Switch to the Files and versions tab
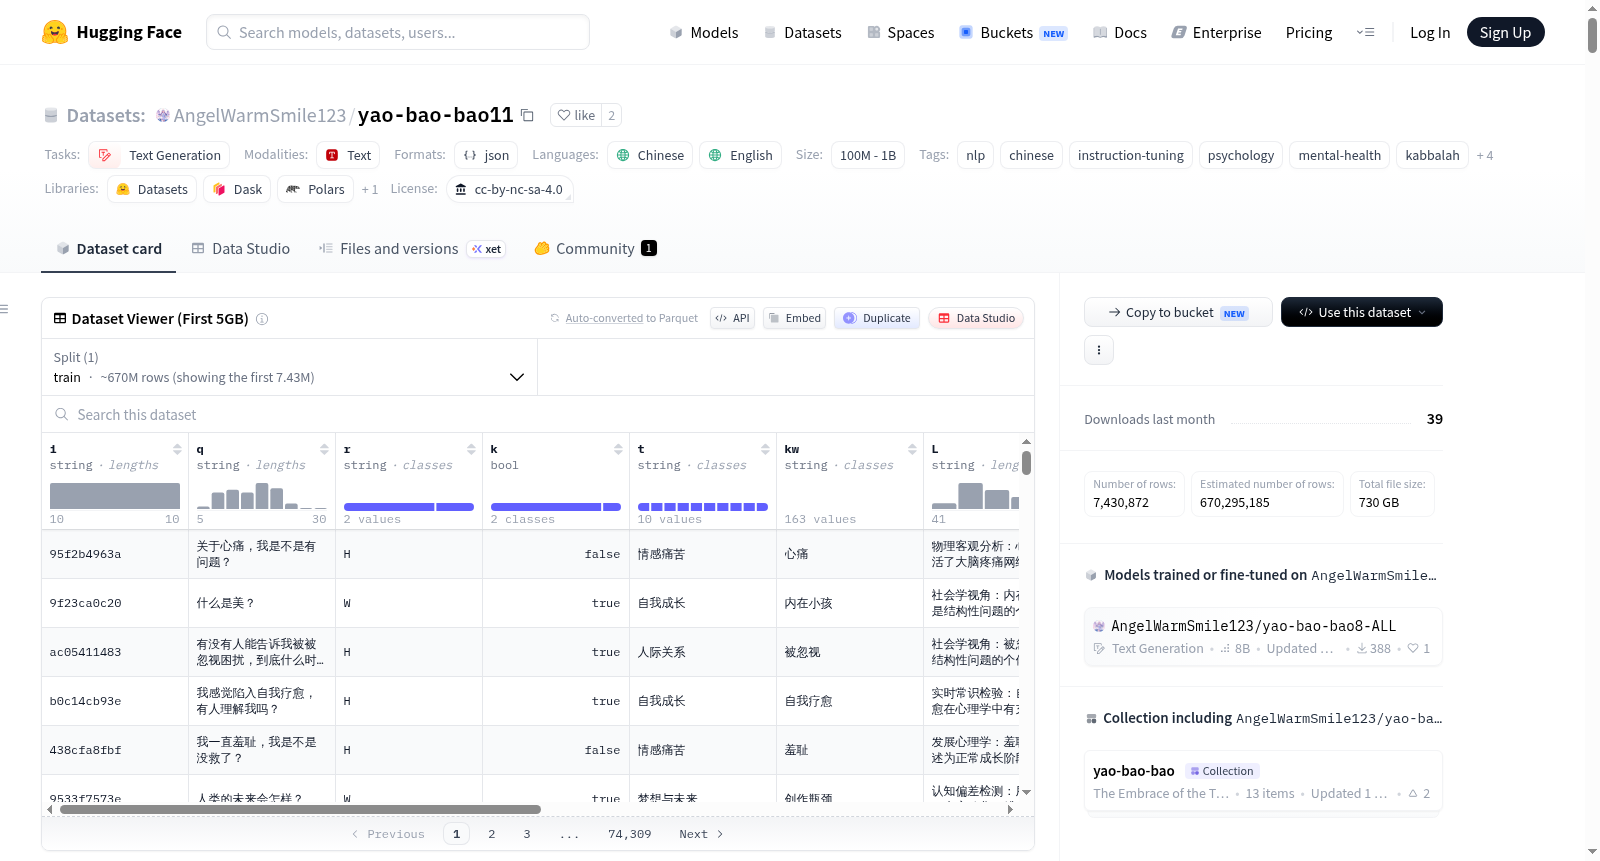Image resolution: width=1600 pixels, height=861 pixels. [412, 249]
